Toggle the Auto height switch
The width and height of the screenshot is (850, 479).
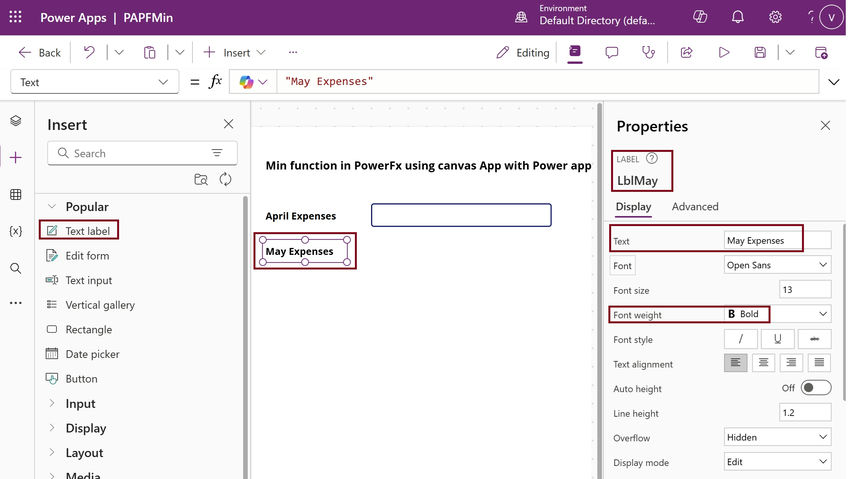[815, 388]
